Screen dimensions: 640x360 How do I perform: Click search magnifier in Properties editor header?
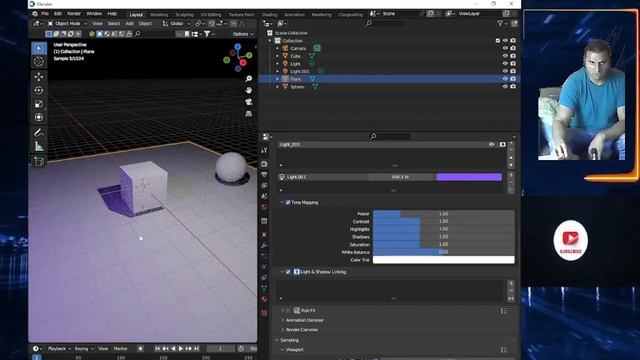click(373, 136)
